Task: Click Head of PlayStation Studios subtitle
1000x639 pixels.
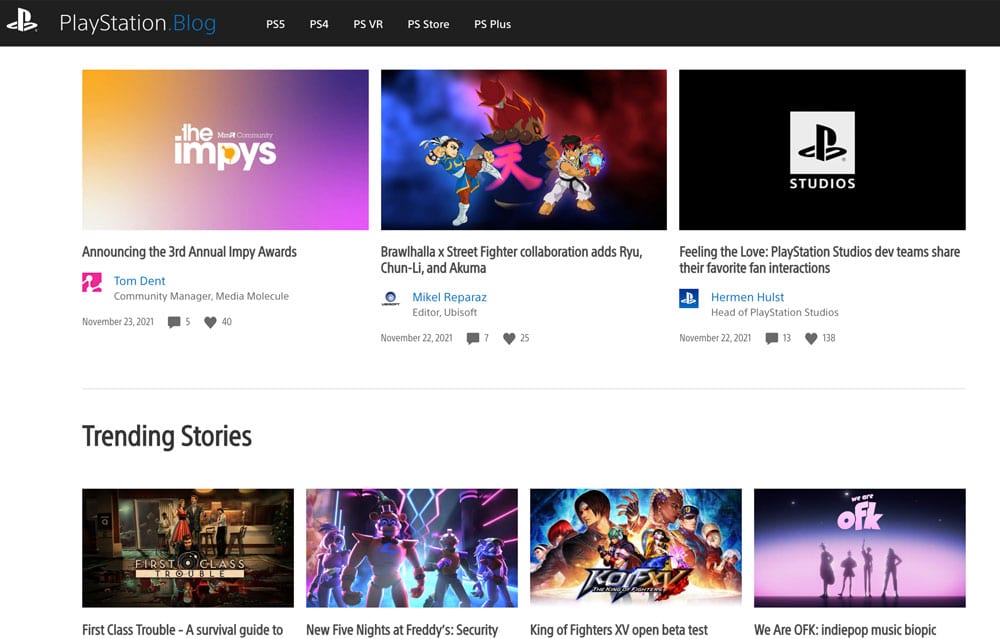Action: [x=775, y=312]
